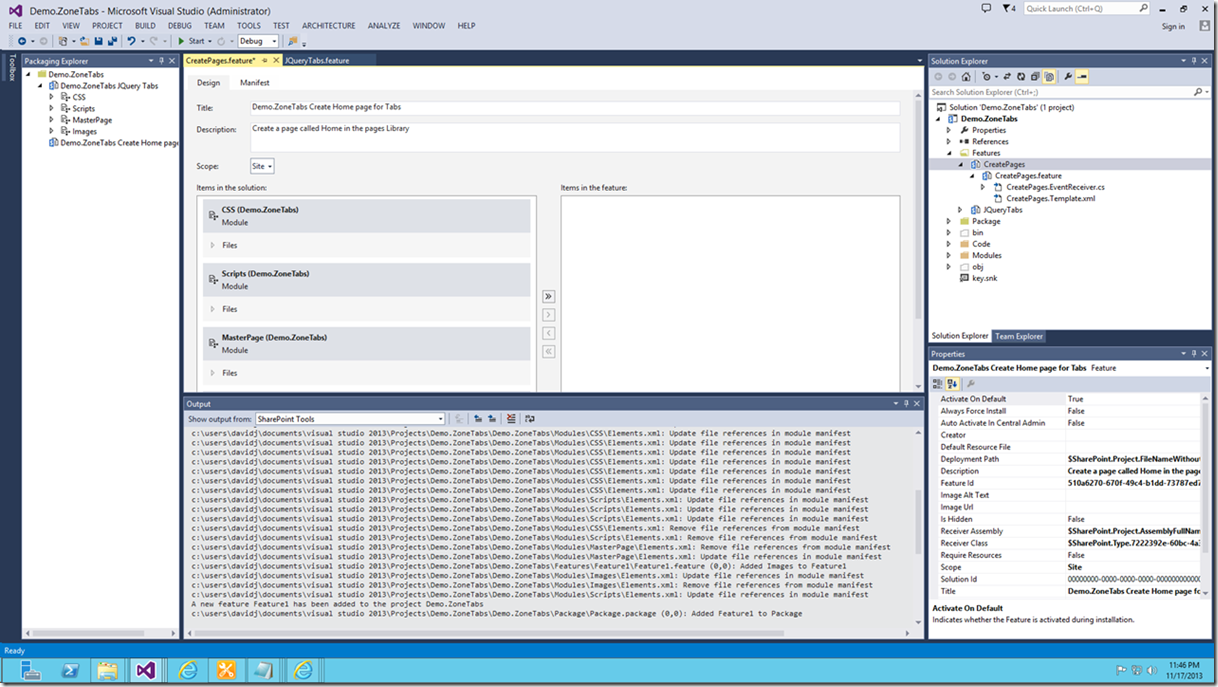Open the TOOLS menu
This screenshot has width=1218, height=687.
[249, 26]
